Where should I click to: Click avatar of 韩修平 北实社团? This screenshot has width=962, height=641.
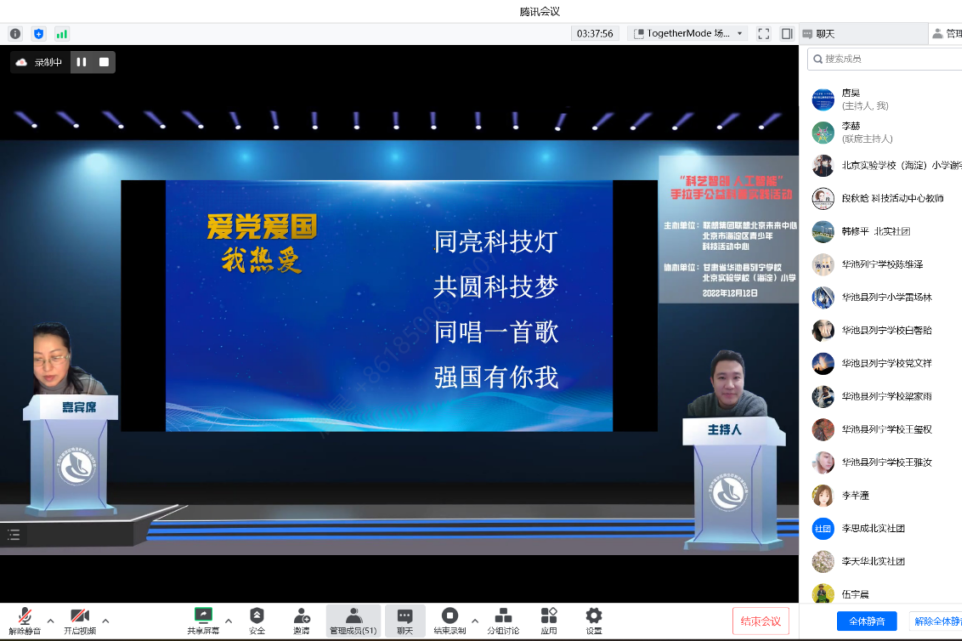(823, 231)
